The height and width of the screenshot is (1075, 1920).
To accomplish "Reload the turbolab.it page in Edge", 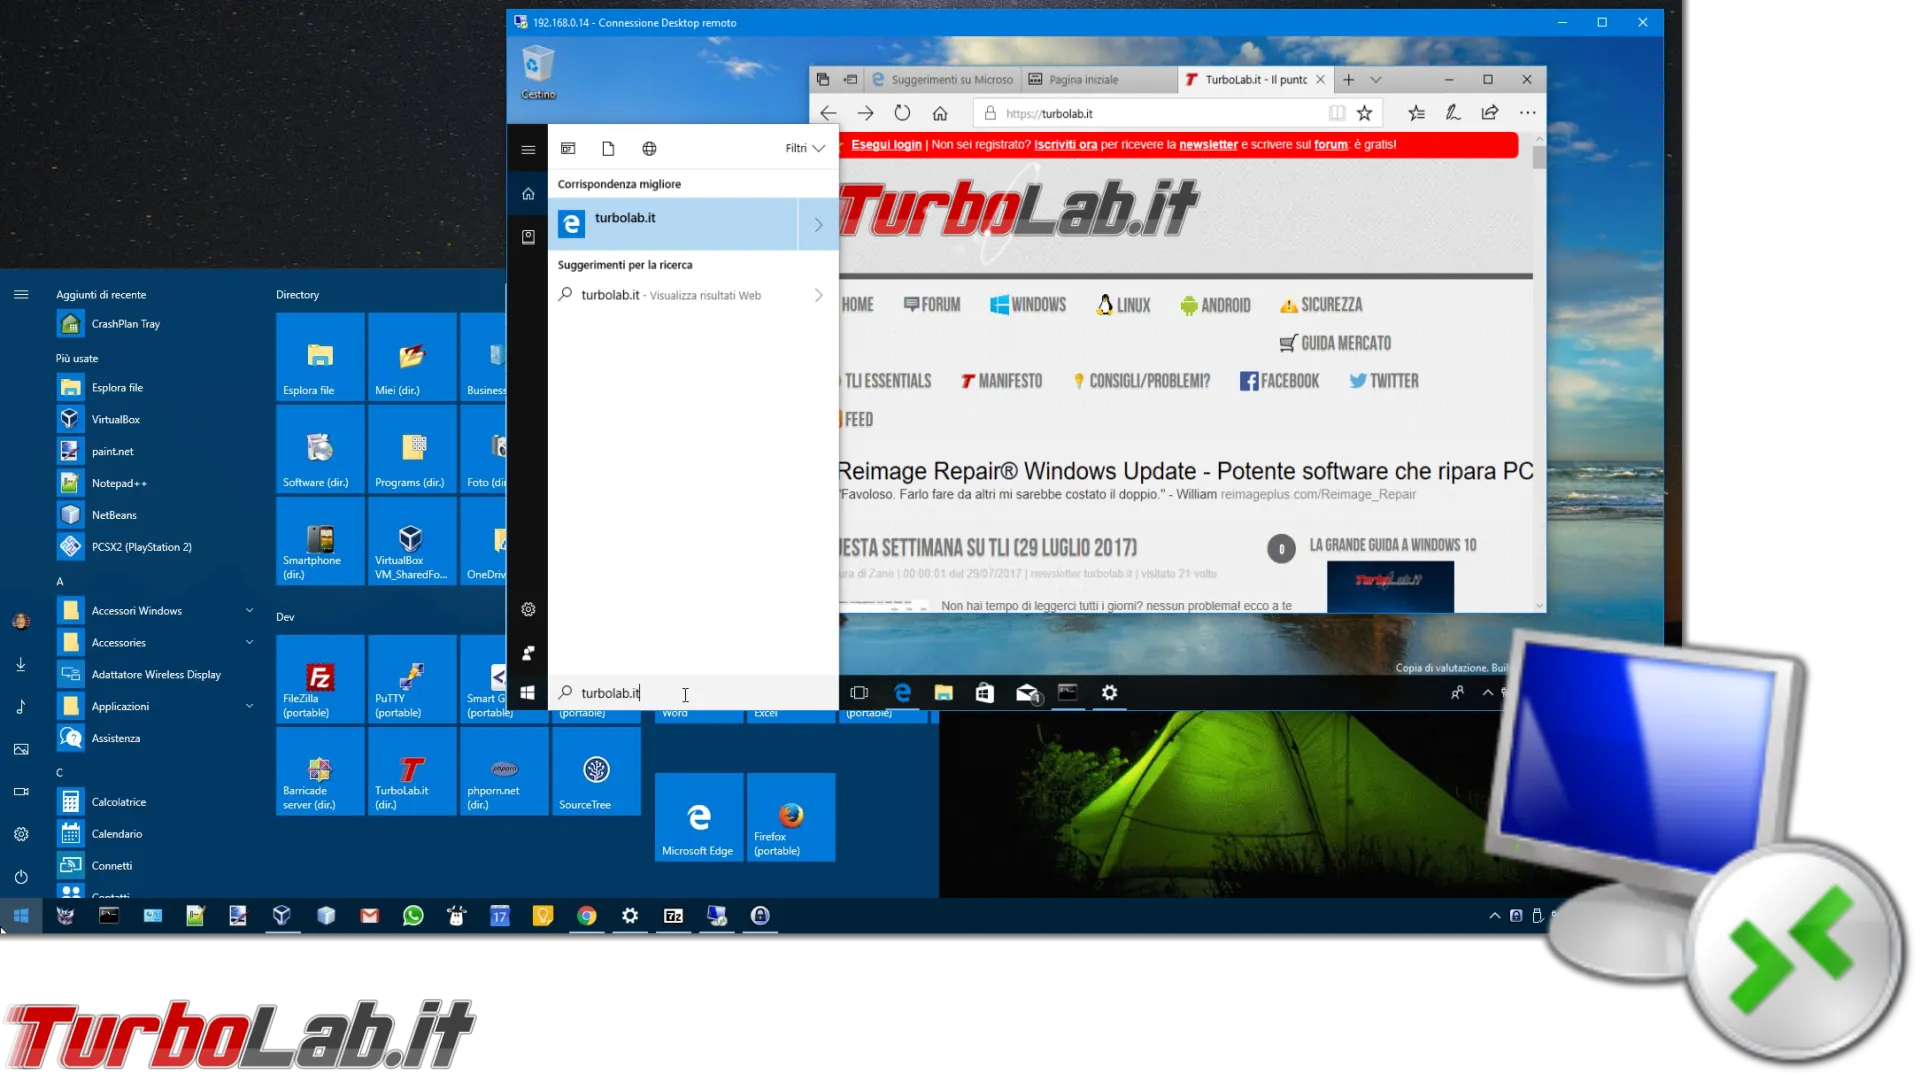I will click(902, 113).
